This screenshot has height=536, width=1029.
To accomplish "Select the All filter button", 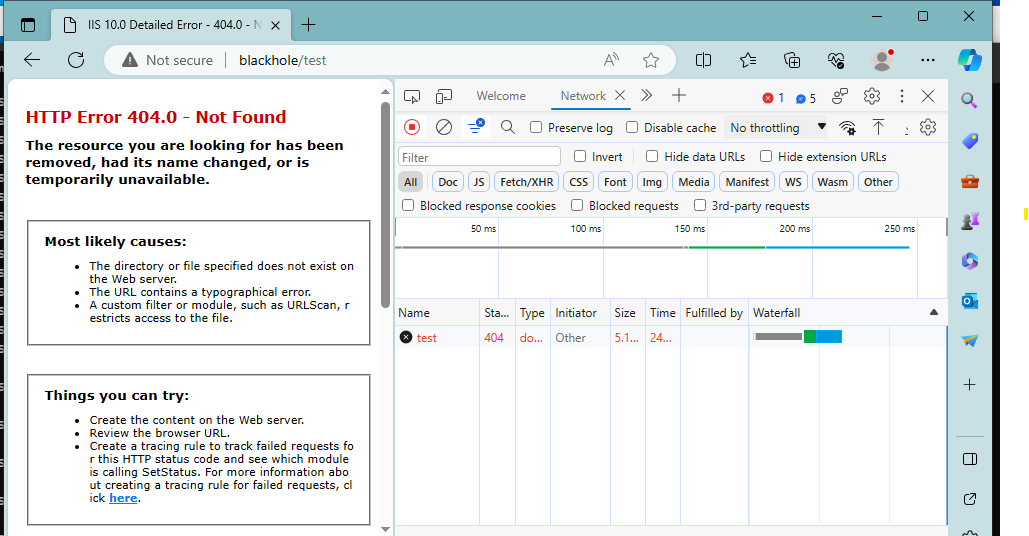I will (411, 182).
